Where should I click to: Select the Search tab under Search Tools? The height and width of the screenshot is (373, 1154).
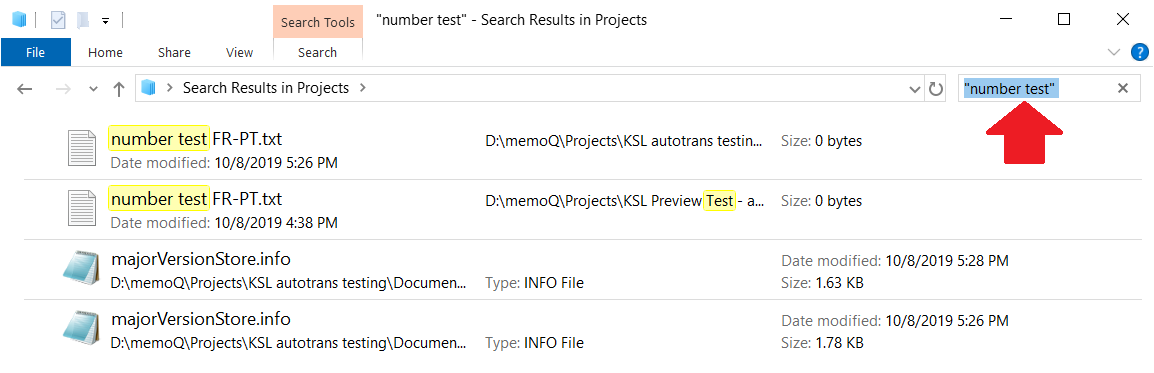pos(317,52)
